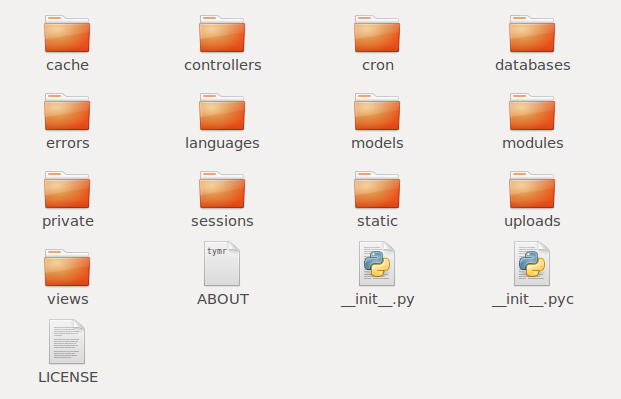Open the controllers folder icon

(x=222, y=34)
